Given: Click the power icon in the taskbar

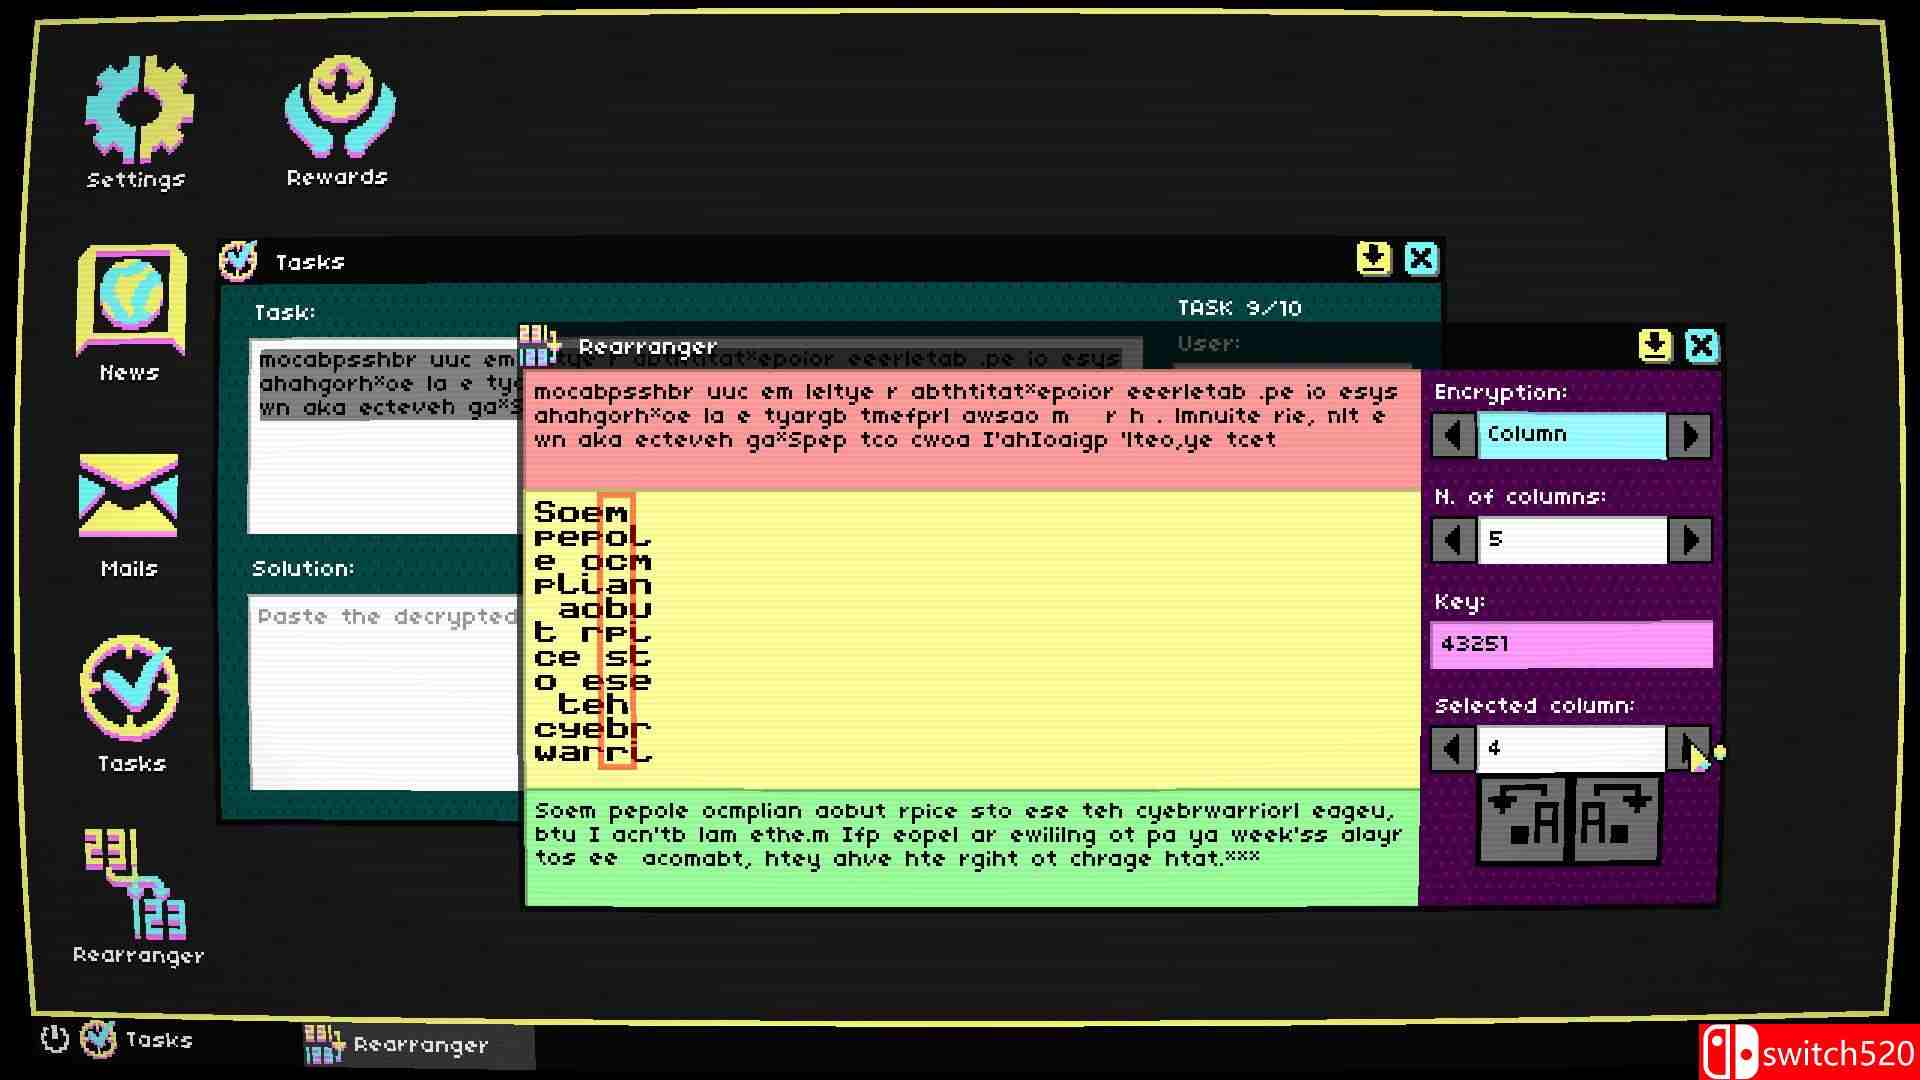Looking at the screenshot, I should click(x=54, y=1040).
